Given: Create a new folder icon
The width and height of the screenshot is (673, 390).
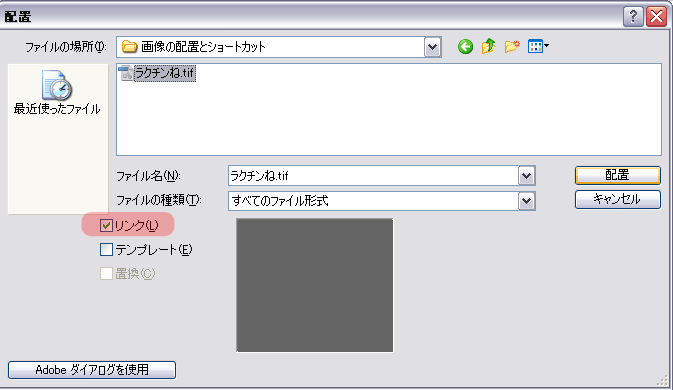Looking at the screenshot, I should tap(512, 46).
